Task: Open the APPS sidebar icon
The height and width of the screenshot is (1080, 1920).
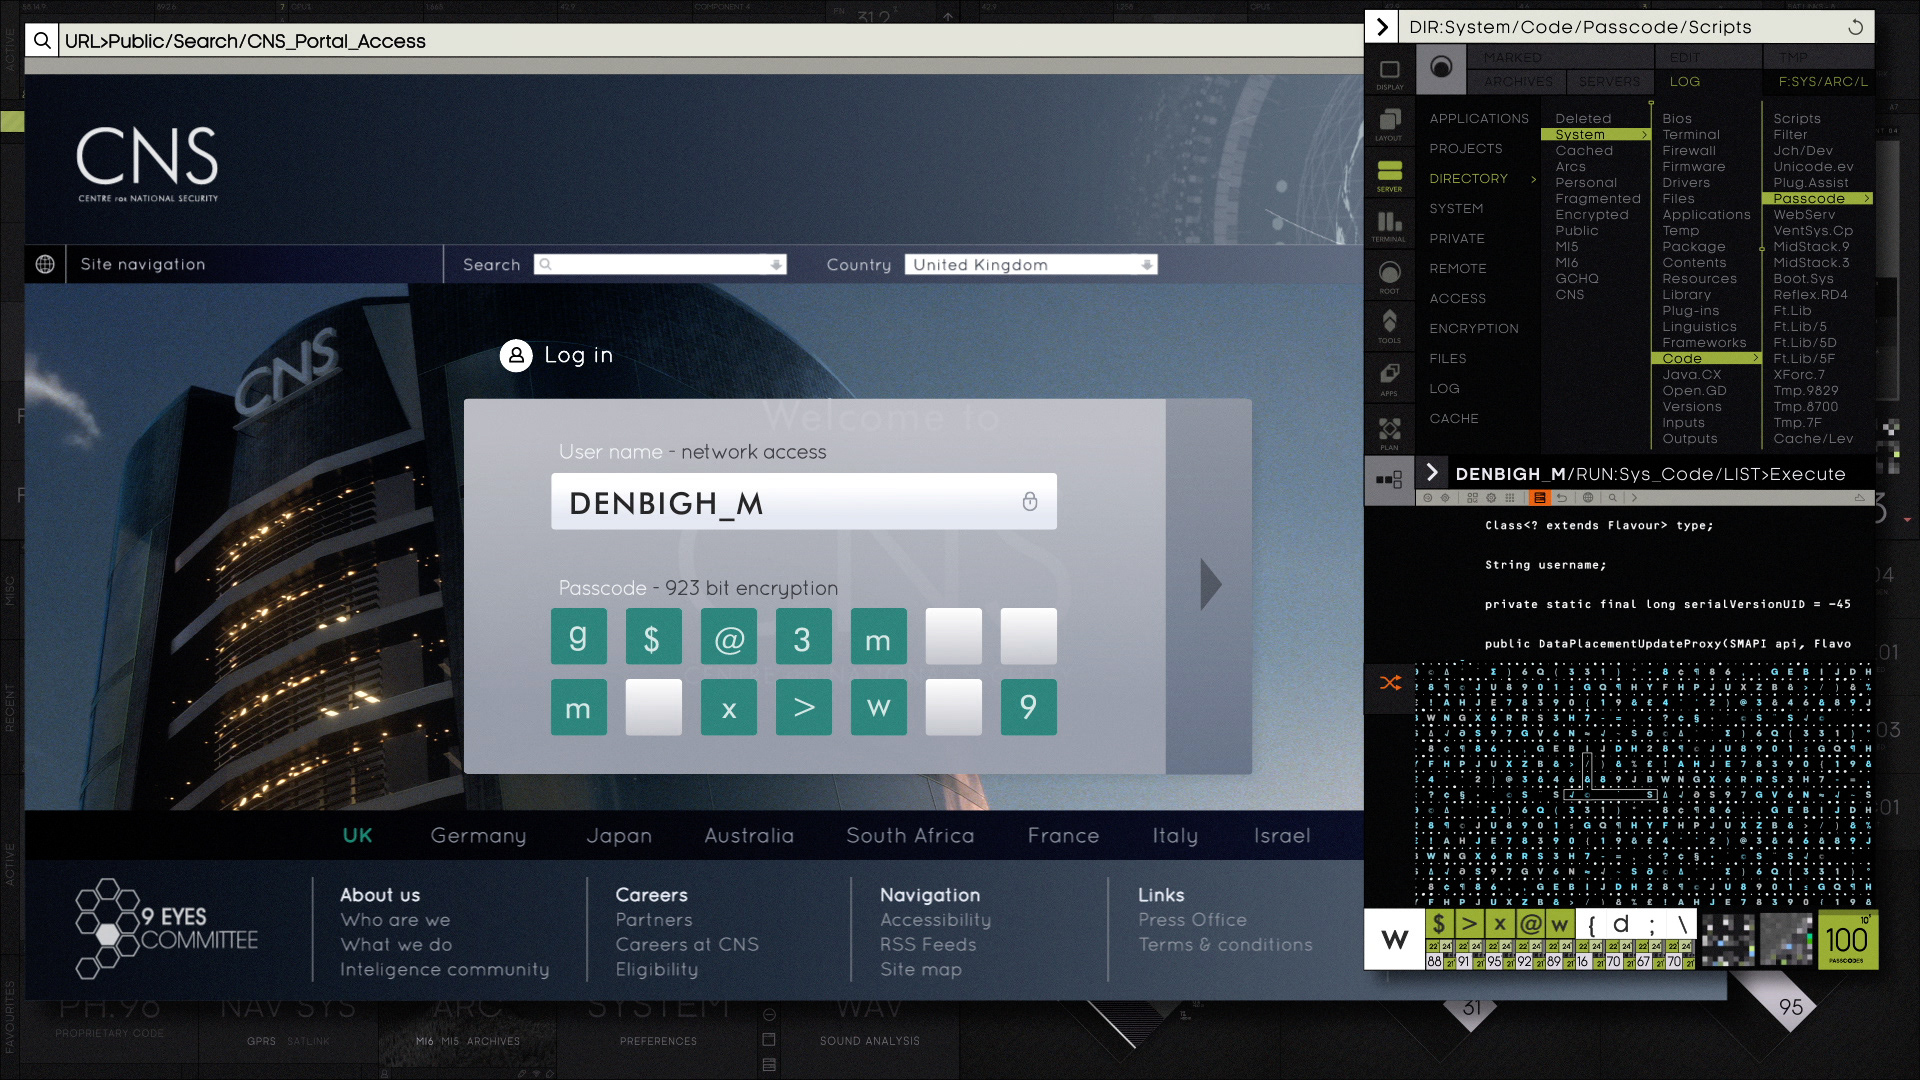Action: tap(1390, 378)
